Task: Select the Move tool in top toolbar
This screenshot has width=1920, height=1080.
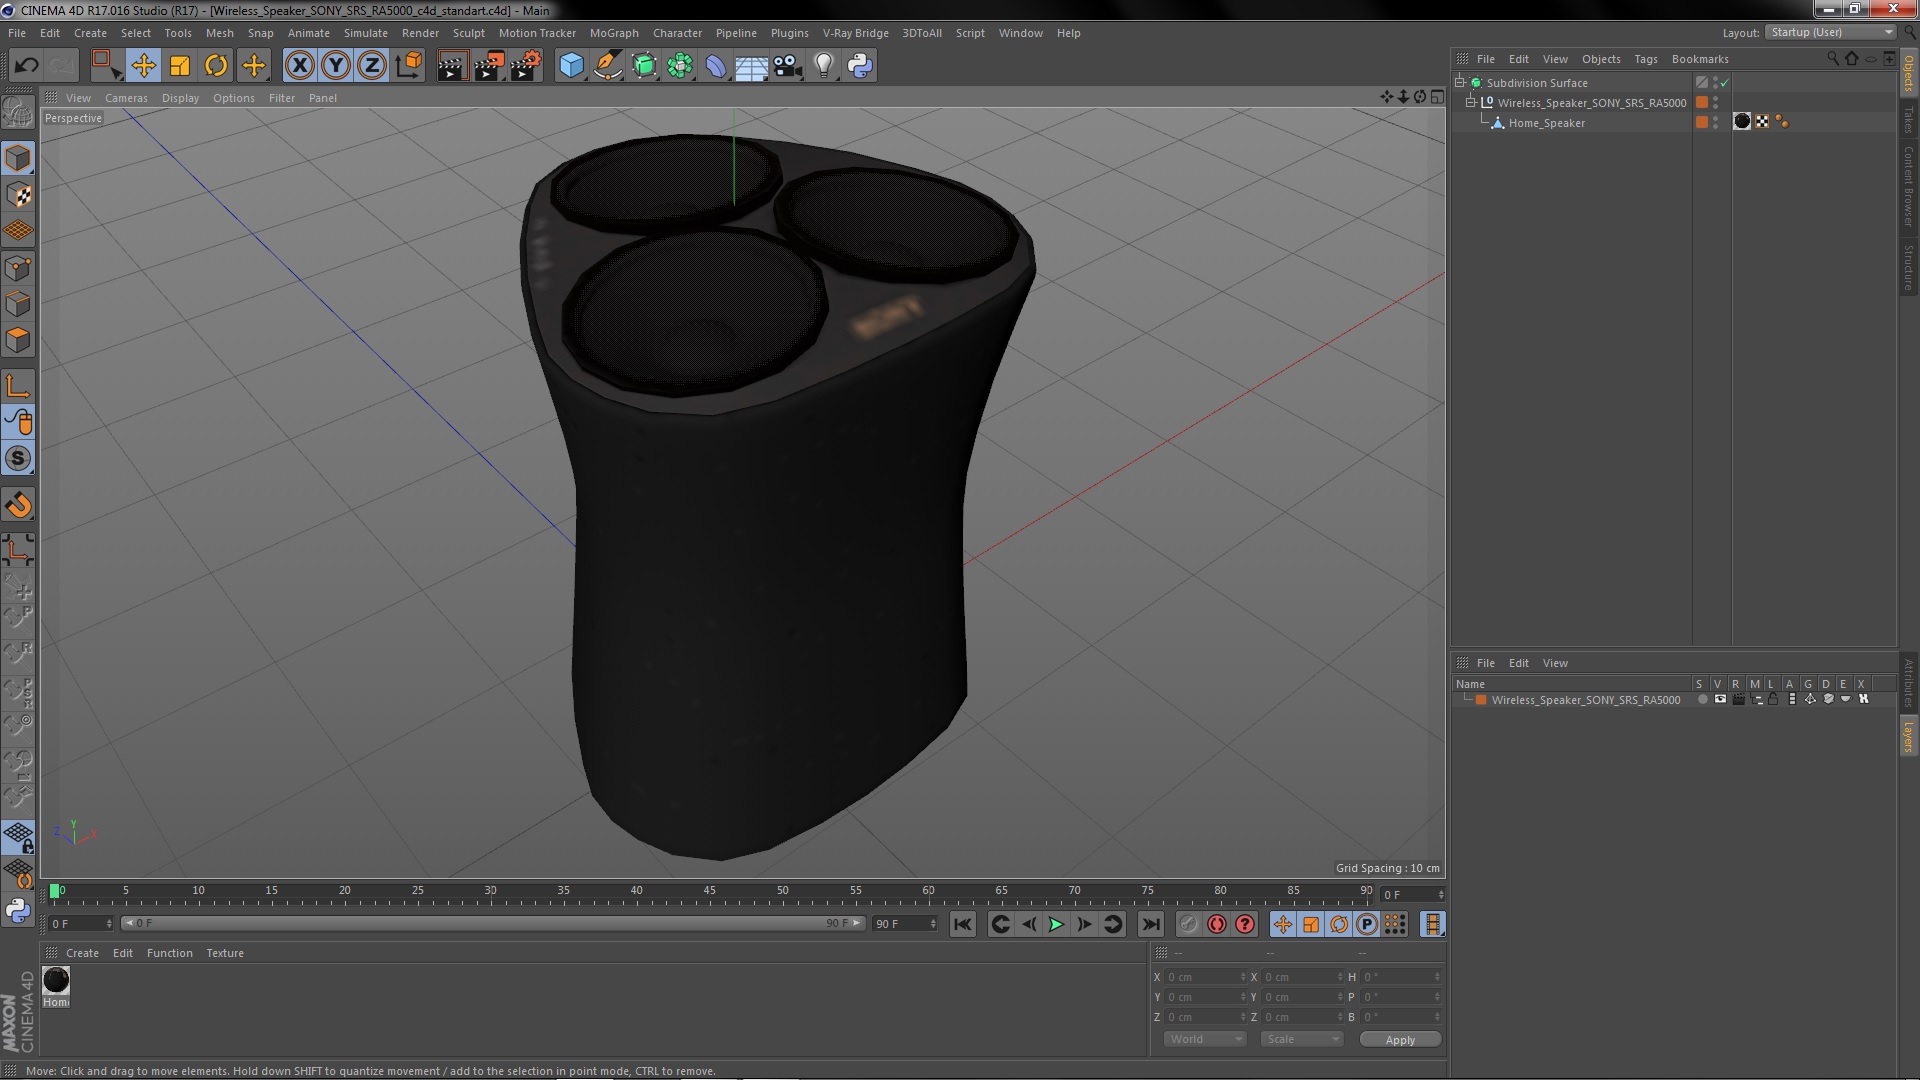Action: (x=143, y=66)
